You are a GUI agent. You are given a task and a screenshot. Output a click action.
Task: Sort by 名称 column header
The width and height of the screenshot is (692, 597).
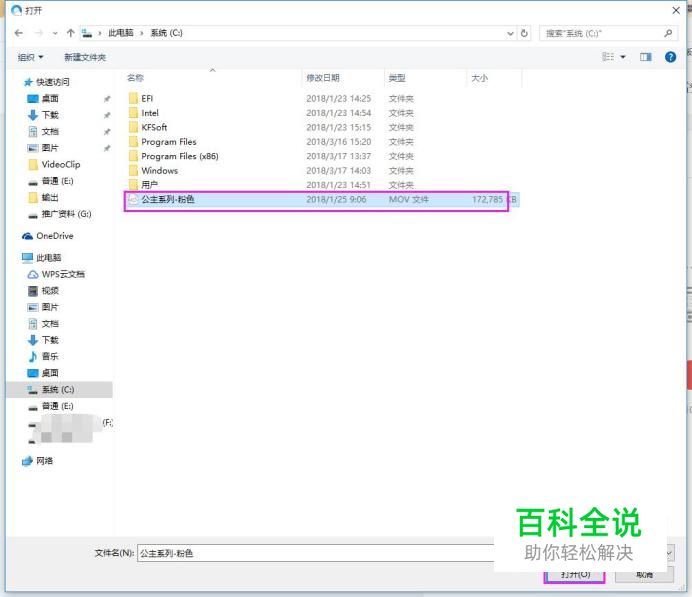[x=135, y=78]
